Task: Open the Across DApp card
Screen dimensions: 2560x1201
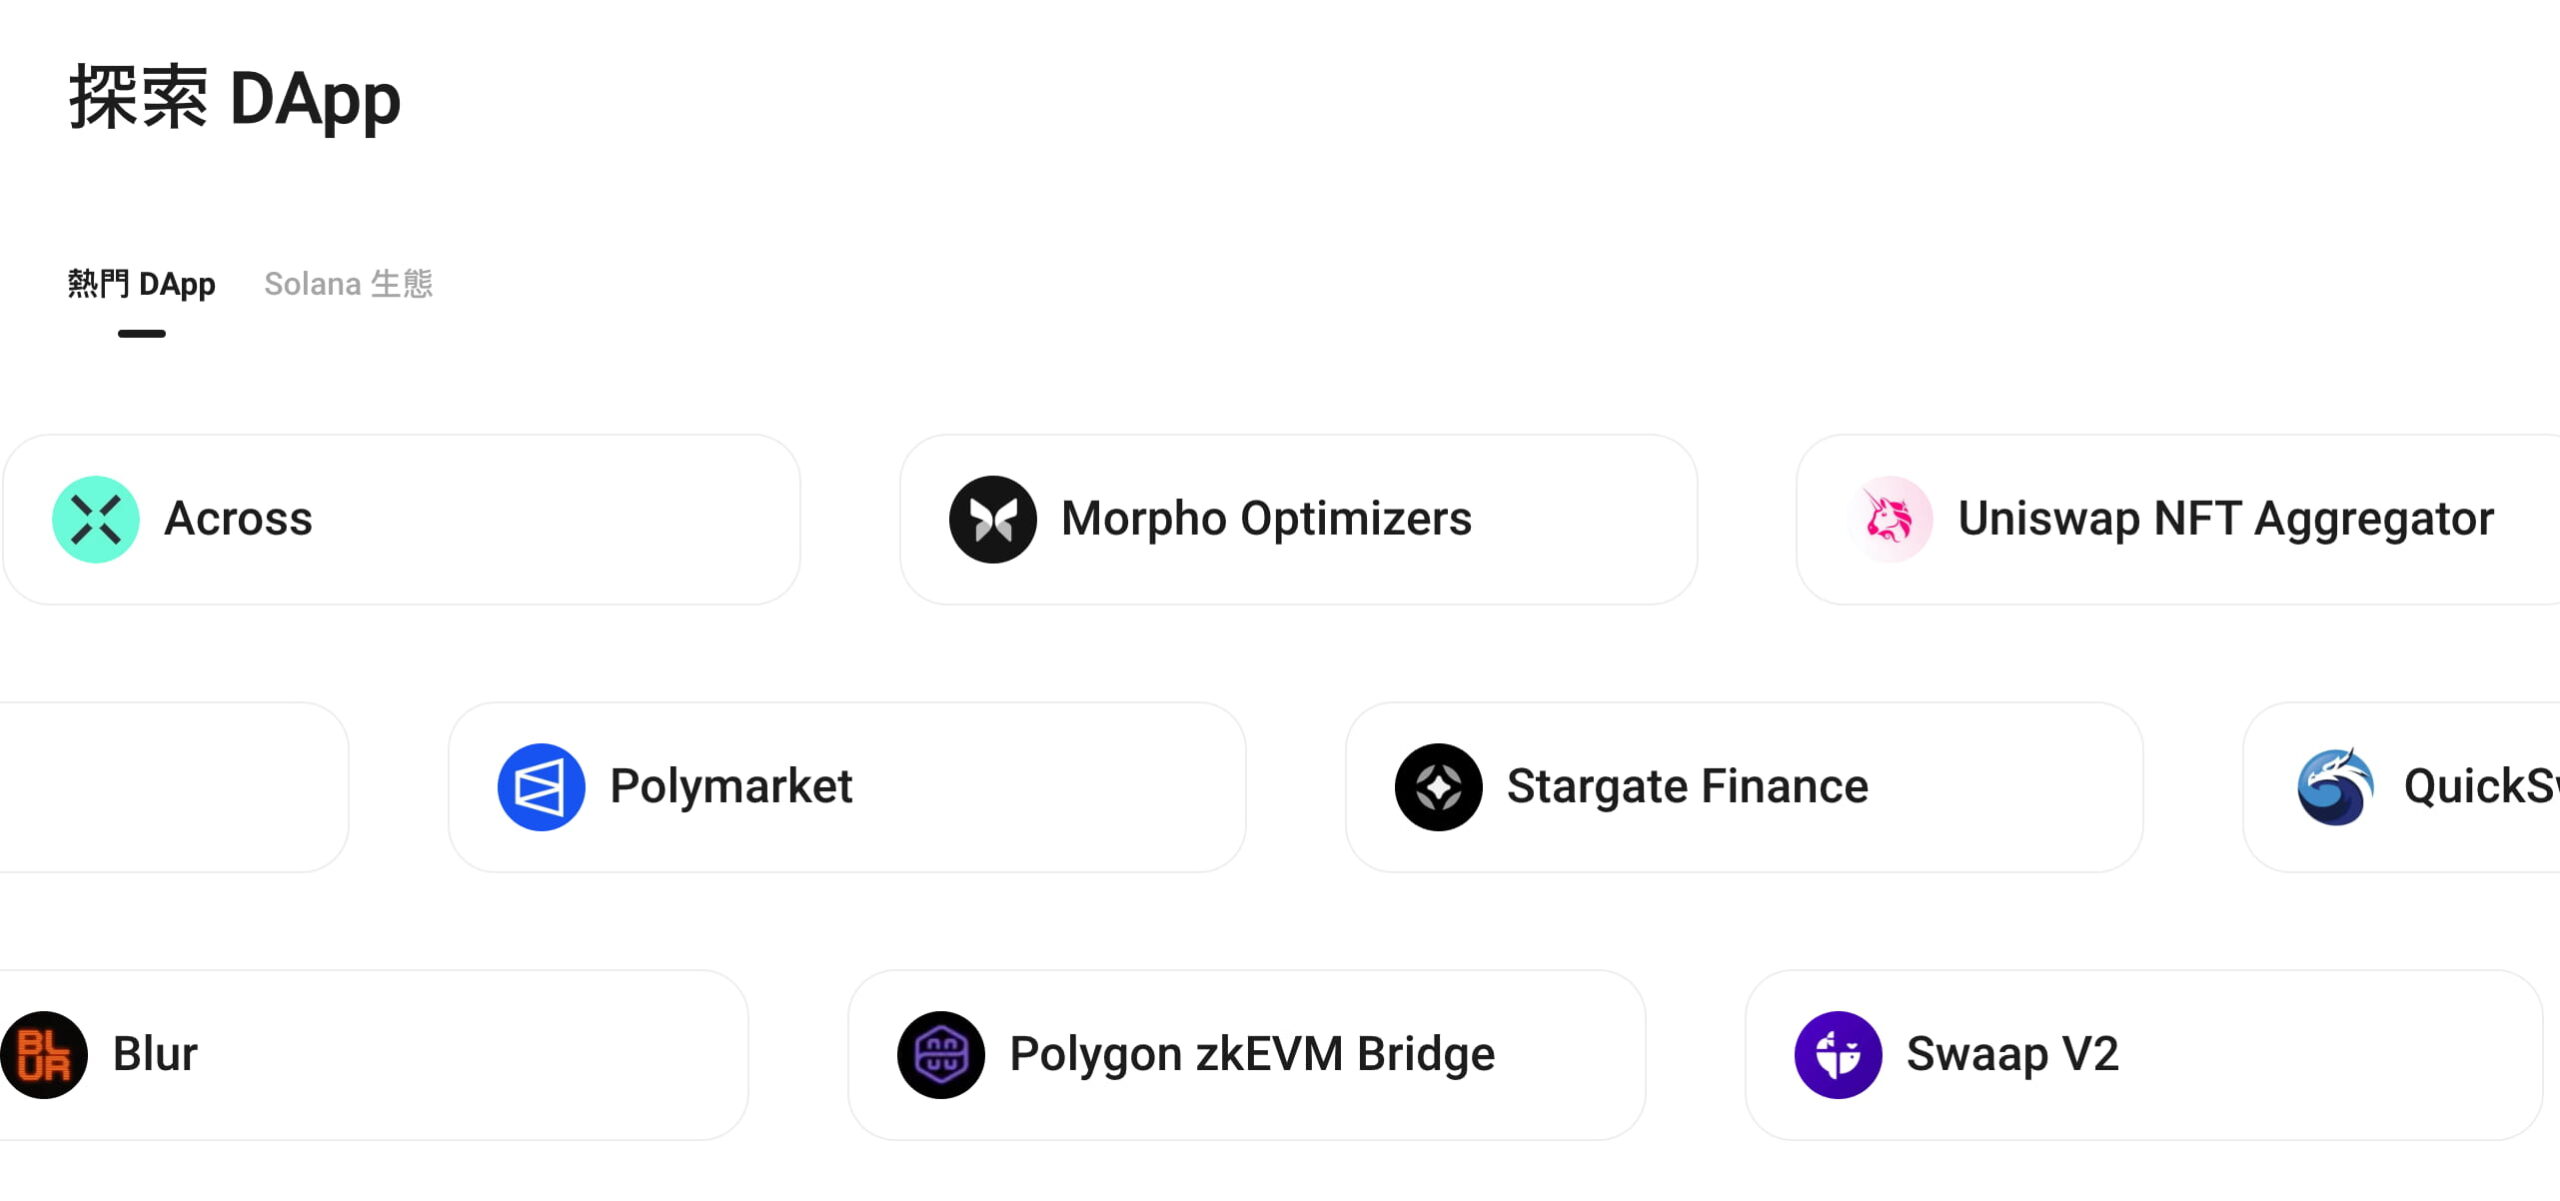Action: pyautogui.click(x=401, y=519)
